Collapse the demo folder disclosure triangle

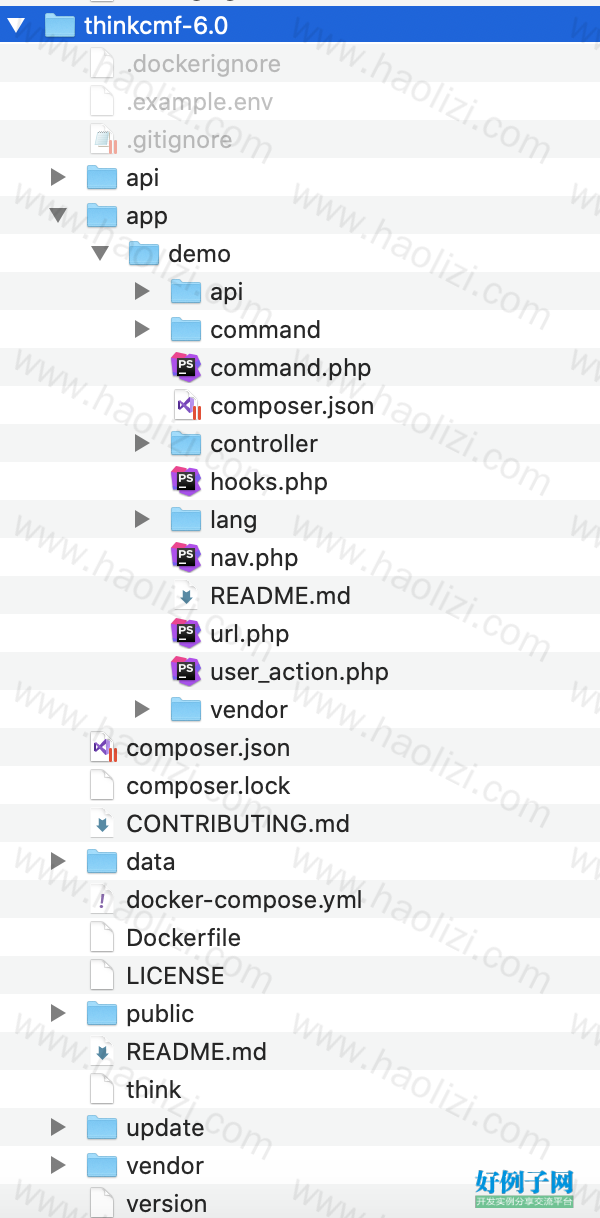100,254
